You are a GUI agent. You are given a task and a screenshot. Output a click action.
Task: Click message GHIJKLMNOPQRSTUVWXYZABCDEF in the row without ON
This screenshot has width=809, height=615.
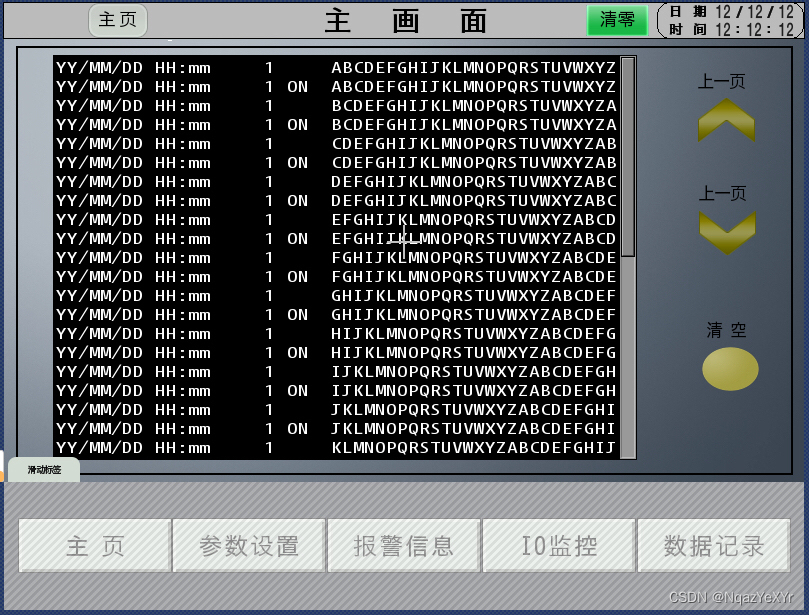click(474, 296)
